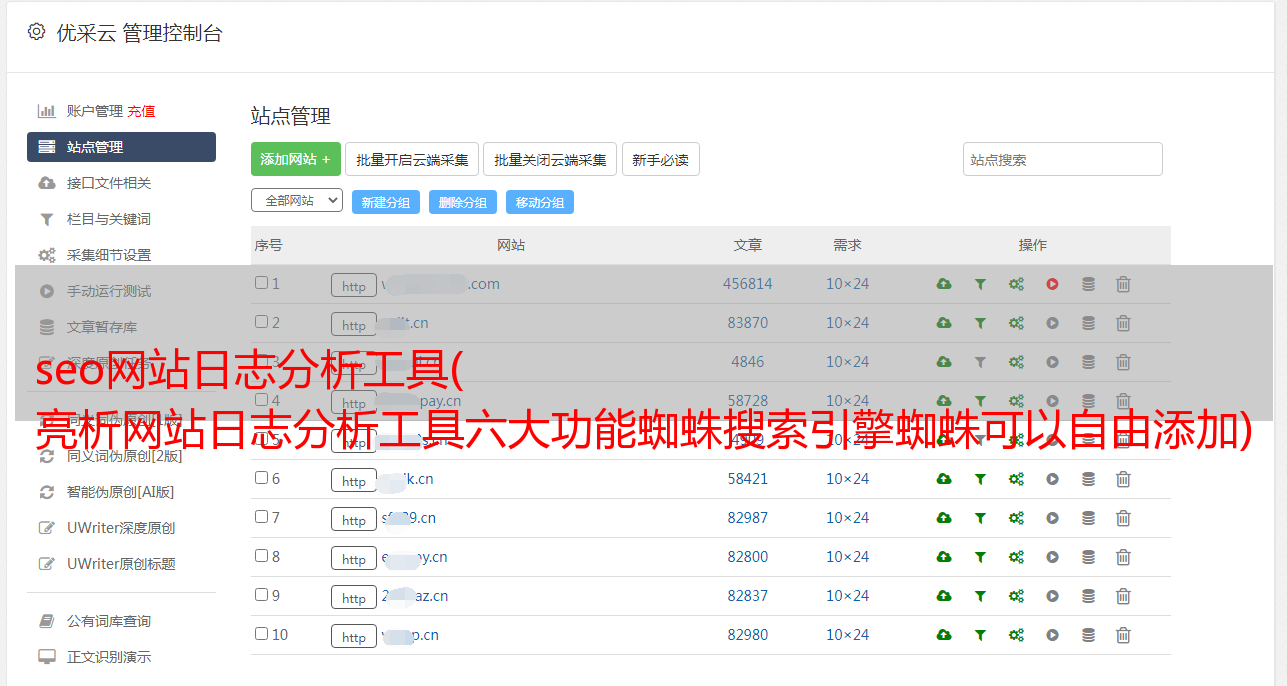Image resolution: width=1287 pixels, height=686 pixels.
Task: Delete site 10 with trash icon
Action: pos(1123,635)
